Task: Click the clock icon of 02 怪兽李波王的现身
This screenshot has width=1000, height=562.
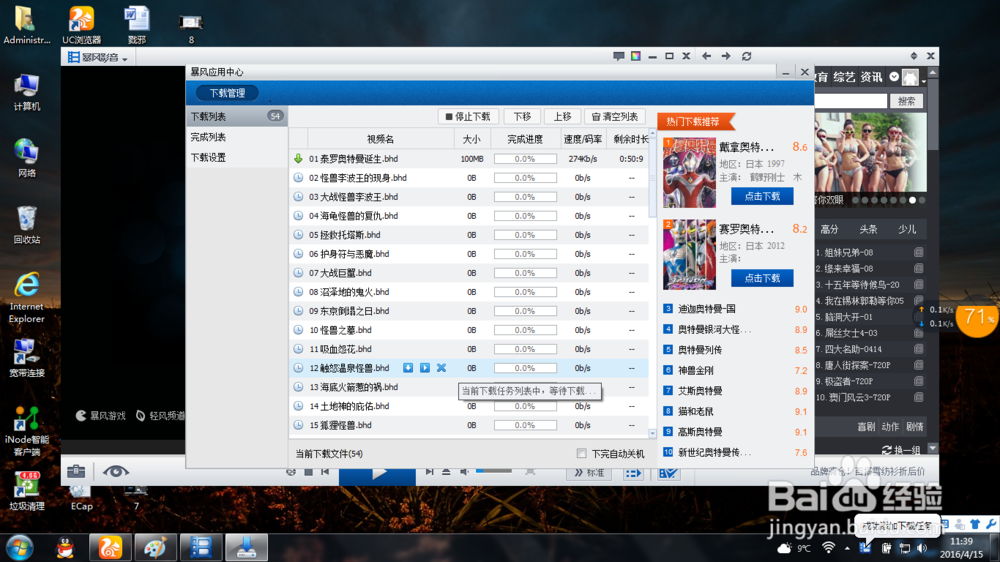Action: (x=298, y=178)
